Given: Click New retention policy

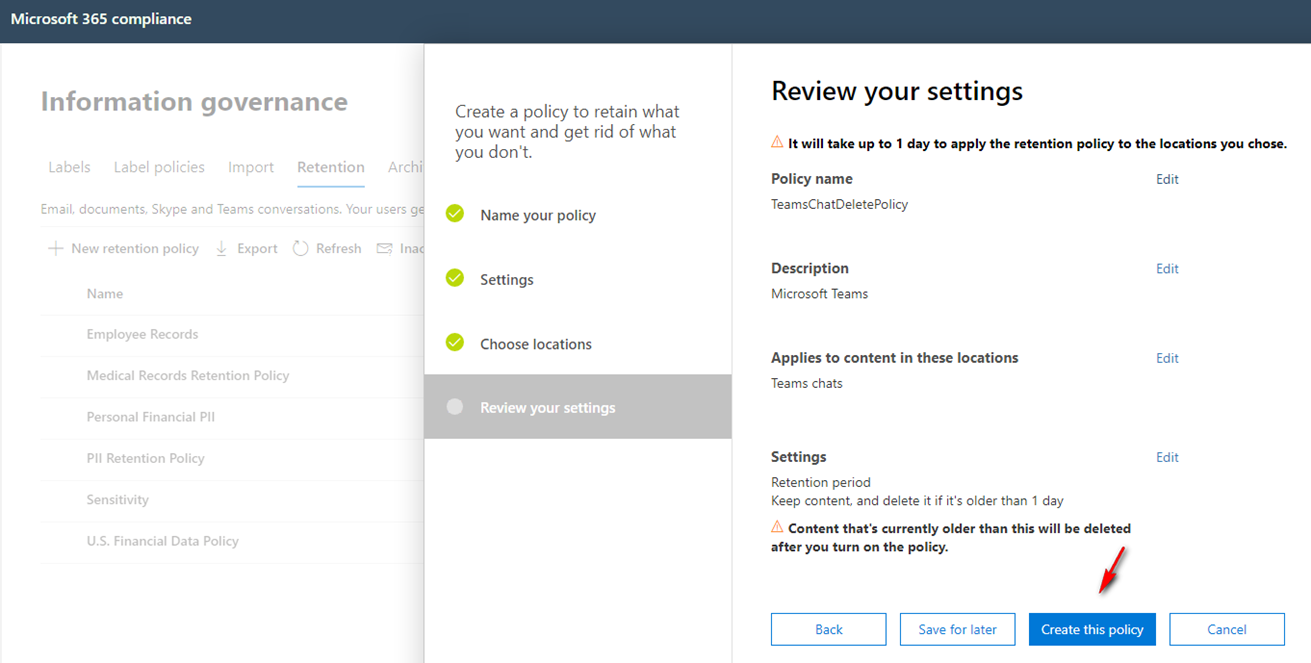Looking at the screenshot, I should 135,248.
